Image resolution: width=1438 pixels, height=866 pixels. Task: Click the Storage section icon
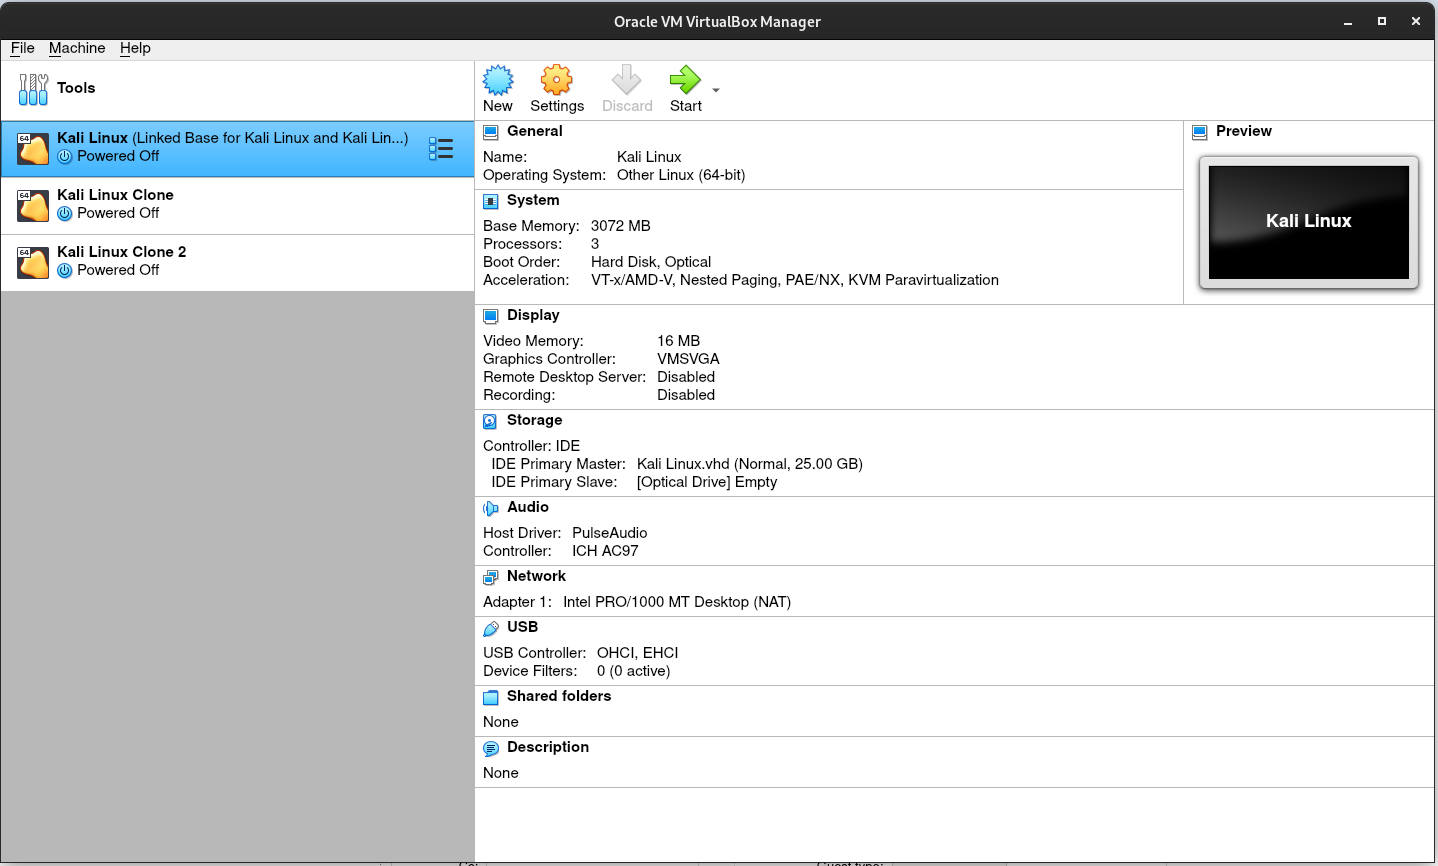click(490, 421)
